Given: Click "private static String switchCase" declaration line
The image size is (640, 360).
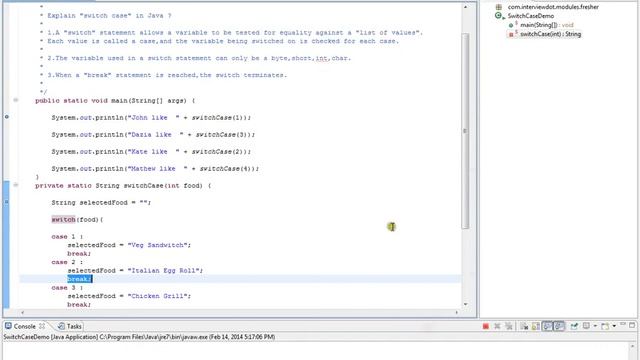Looking at the screenshot, I should (123, 186).
